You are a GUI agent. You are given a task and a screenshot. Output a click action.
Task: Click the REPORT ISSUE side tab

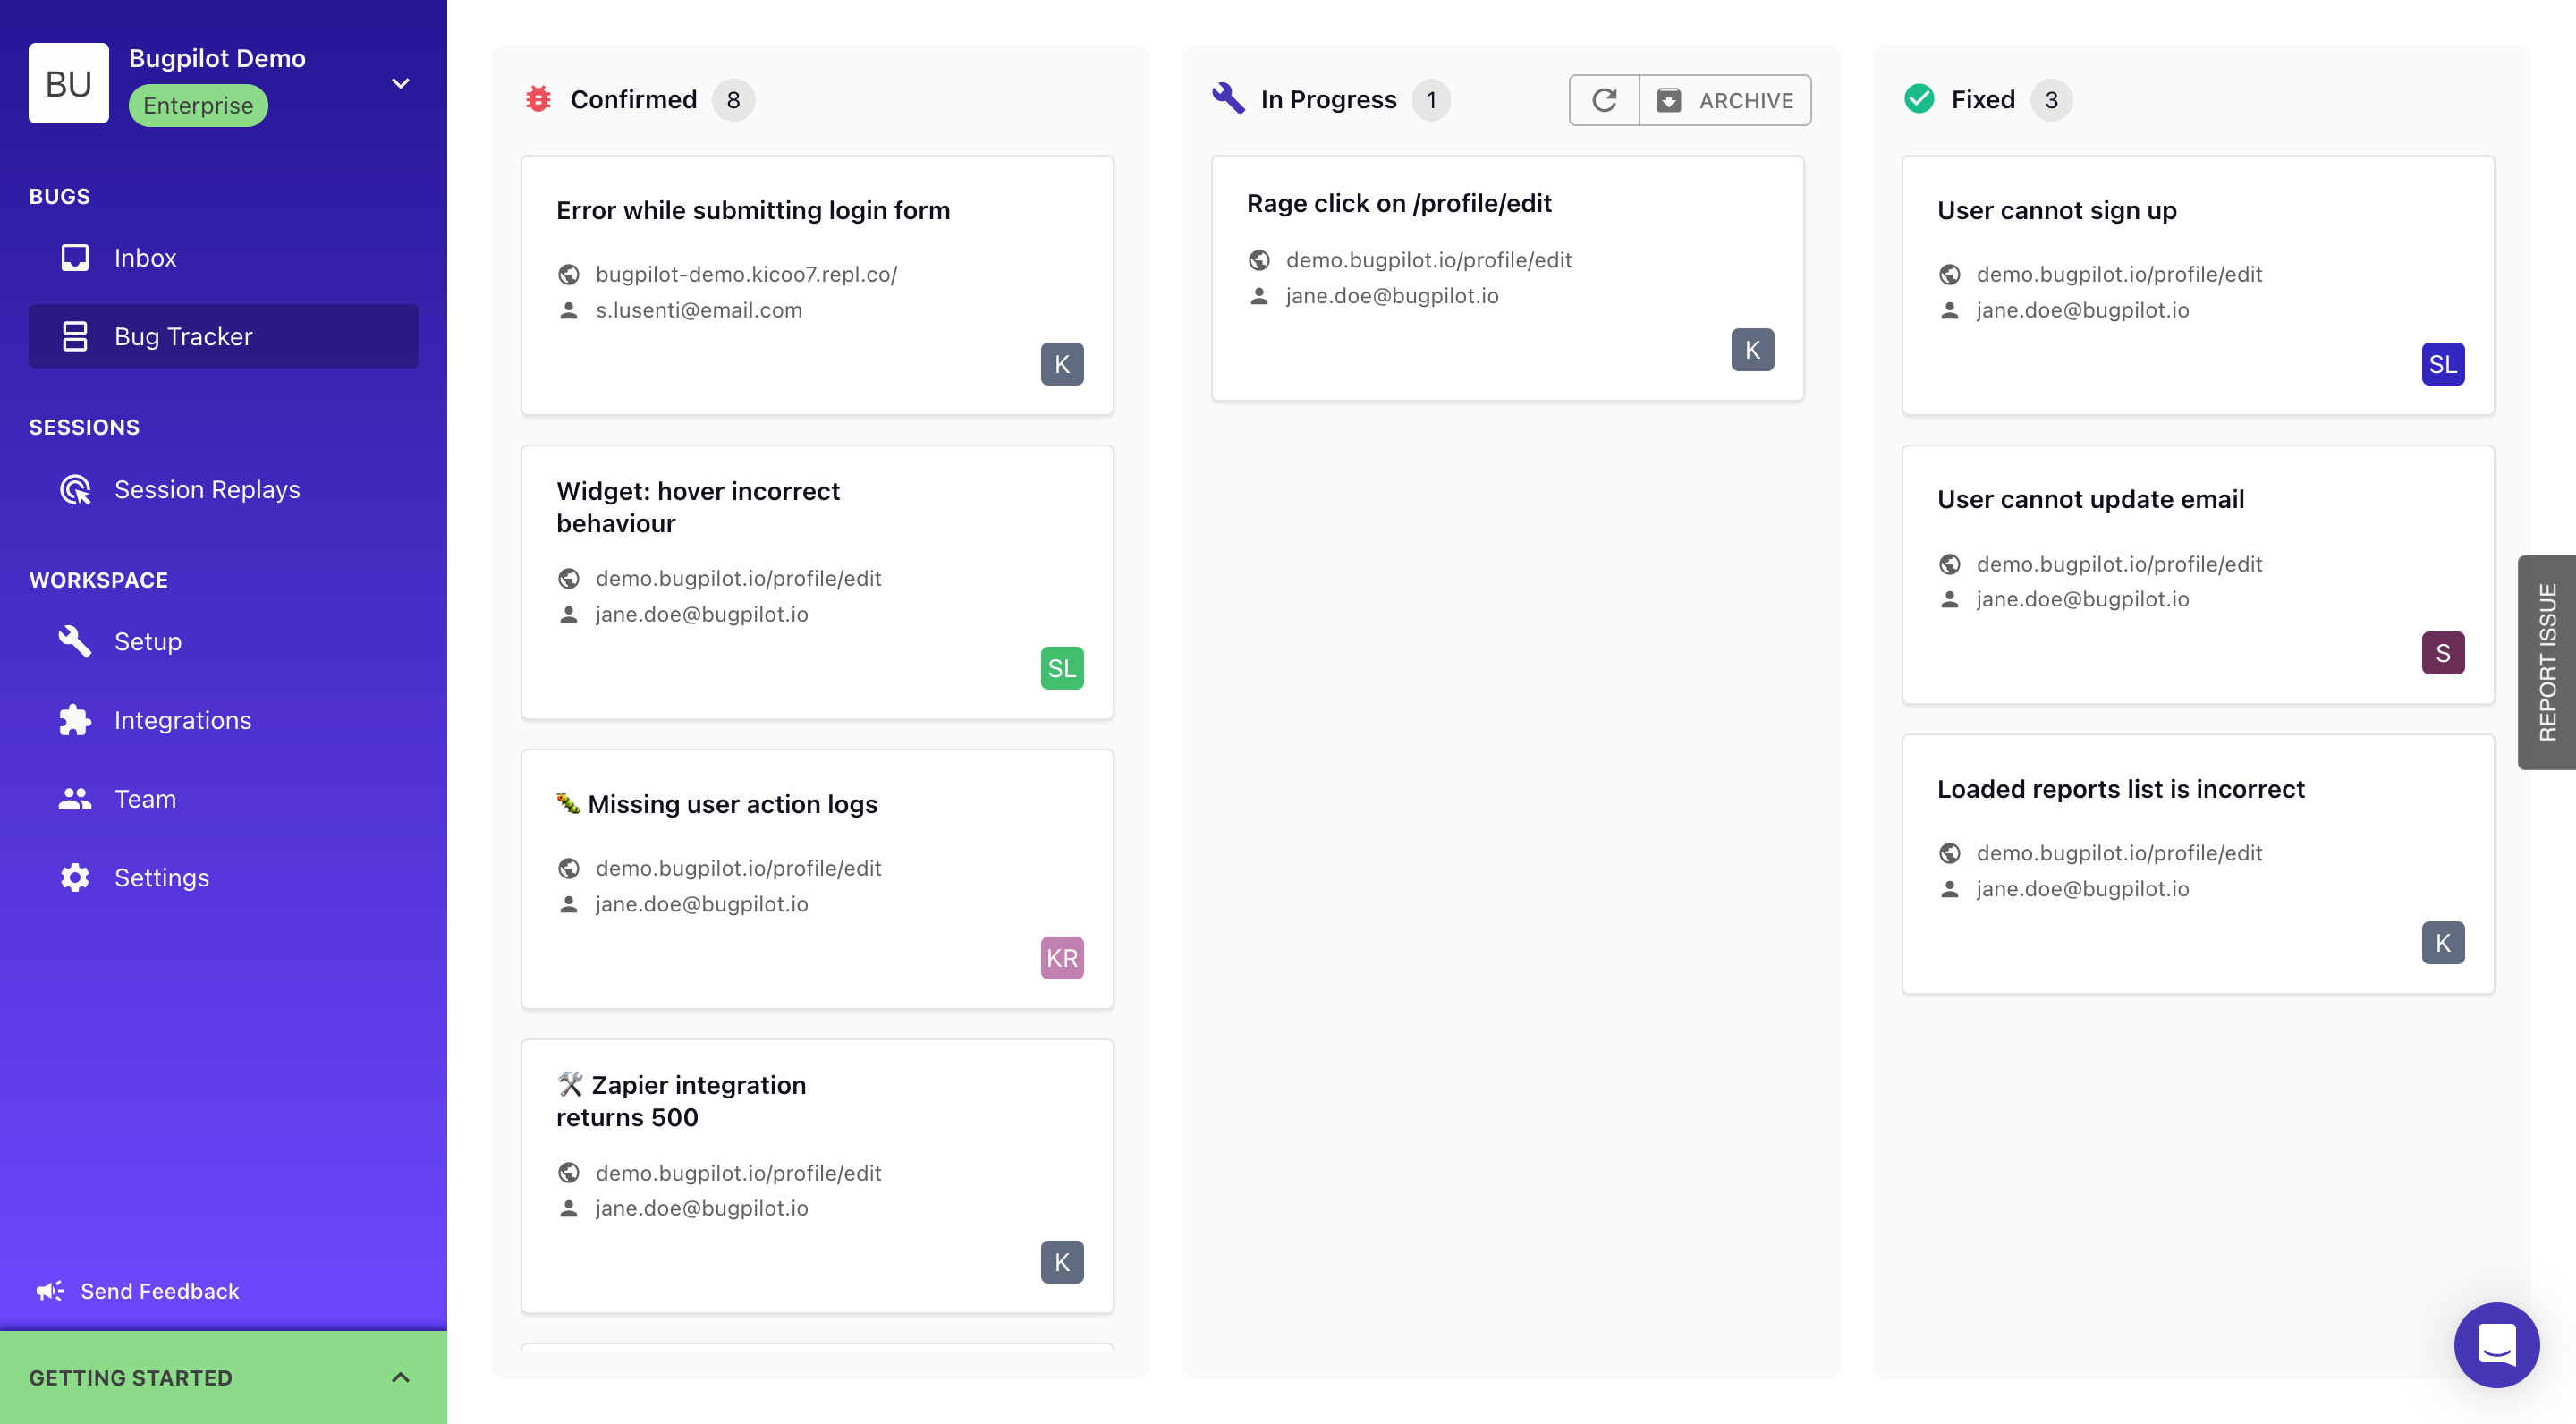click(x=2546, y=662)
